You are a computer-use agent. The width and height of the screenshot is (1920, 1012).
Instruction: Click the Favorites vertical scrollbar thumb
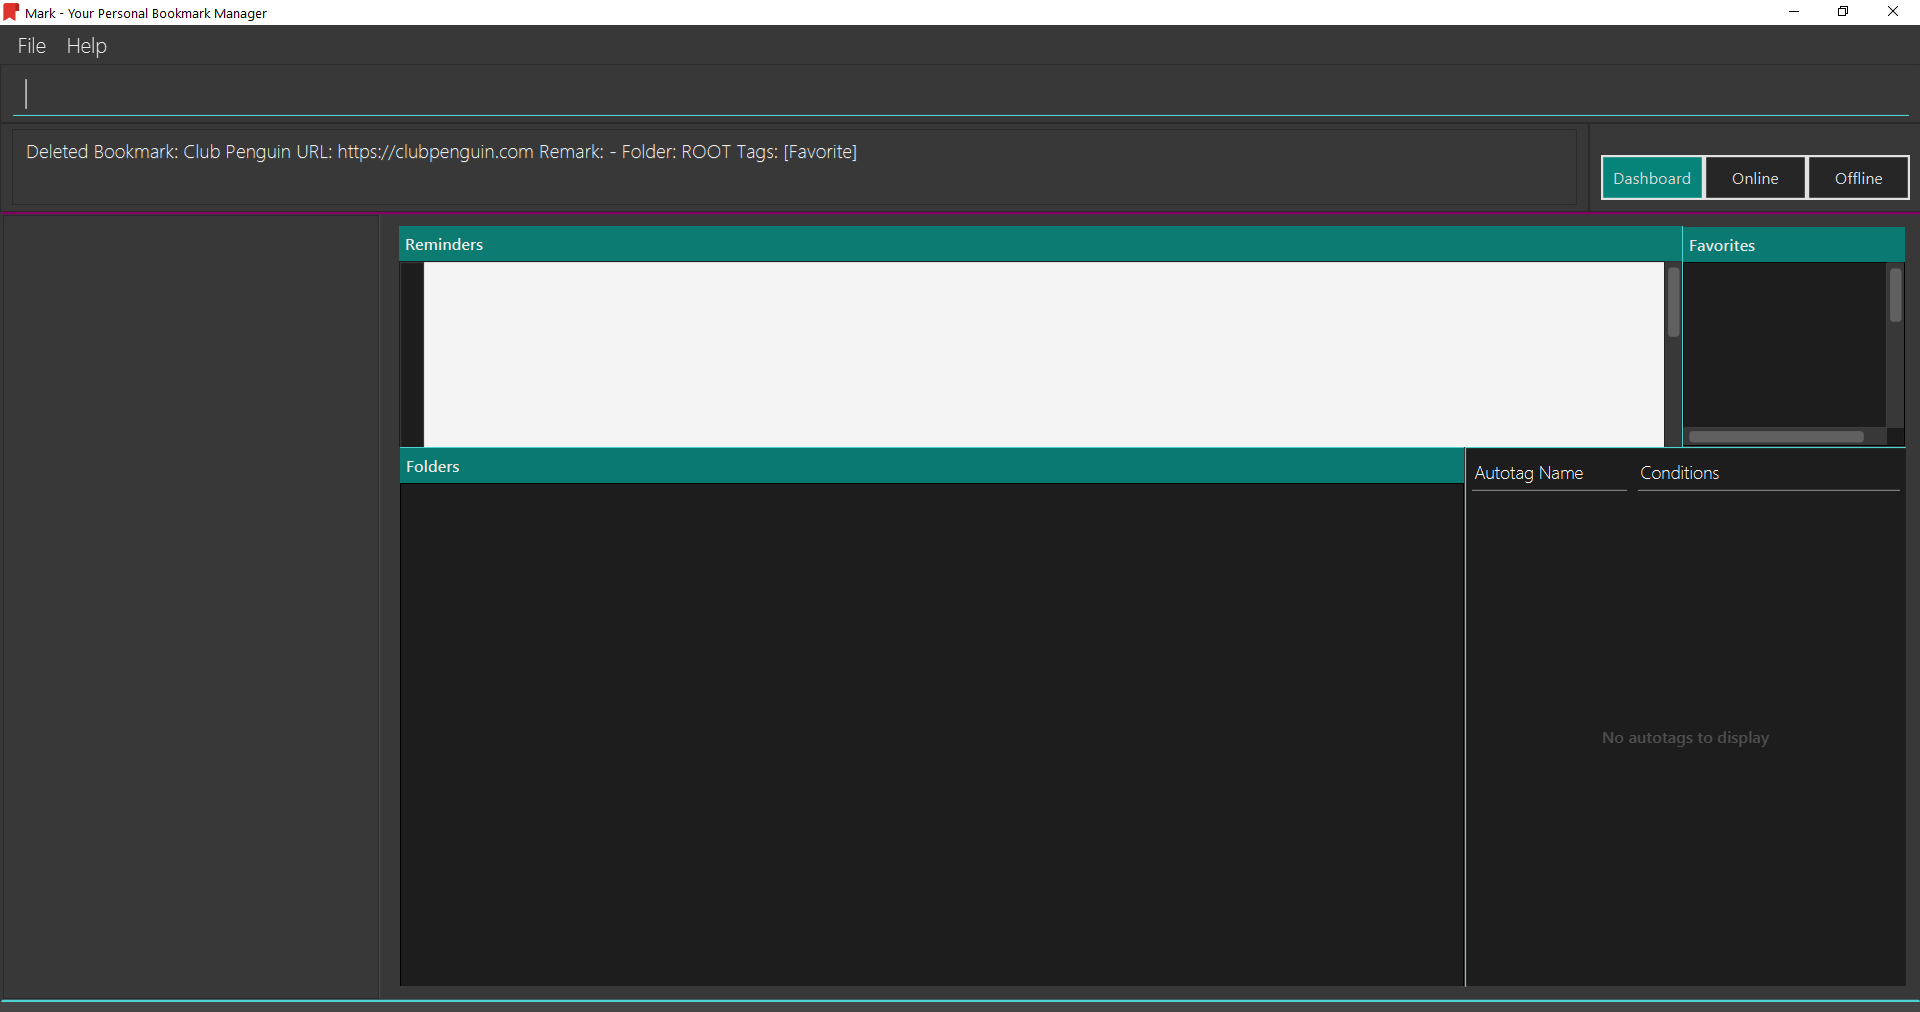click(x=1895, y=294)
